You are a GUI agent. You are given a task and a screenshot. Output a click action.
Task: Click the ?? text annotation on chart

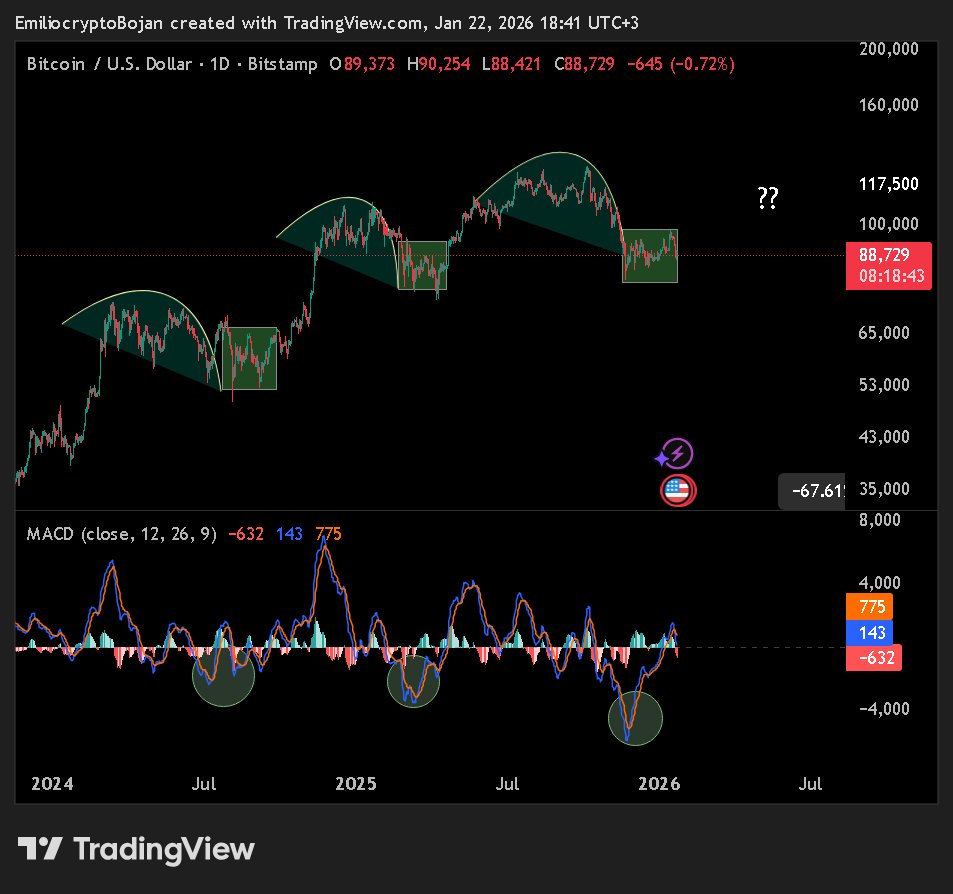point(768,198)
